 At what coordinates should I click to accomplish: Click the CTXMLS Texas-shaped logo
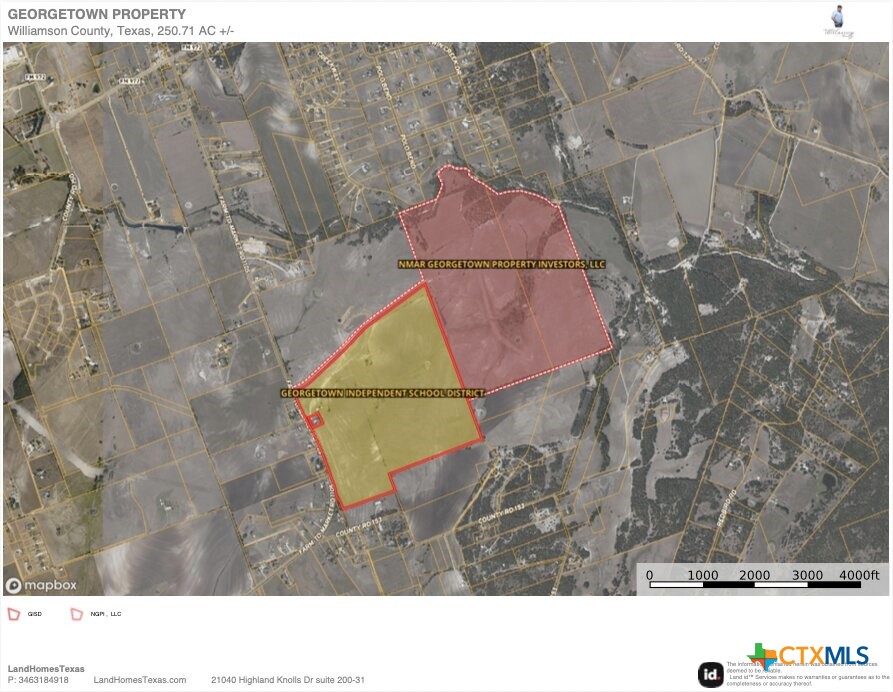coord(763,657)
